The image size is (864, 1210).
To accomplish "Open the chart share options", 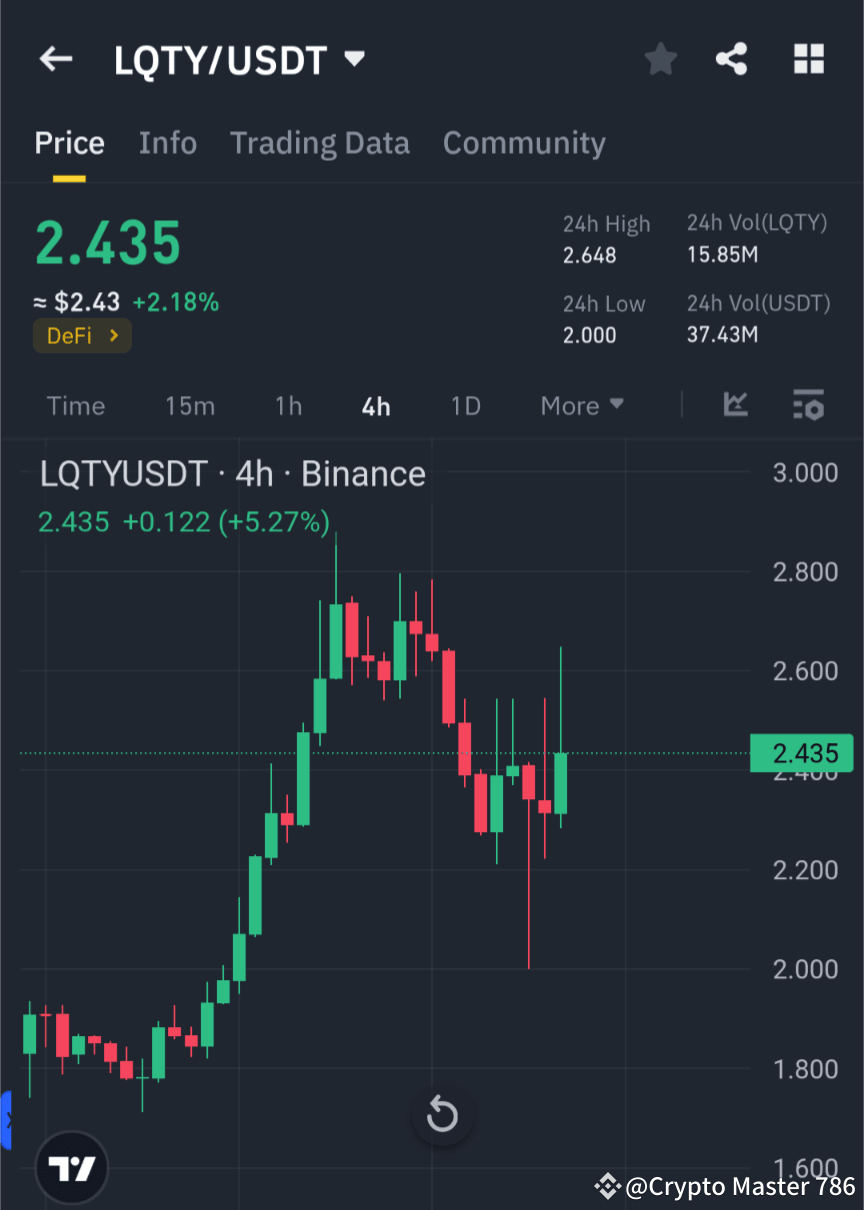I will (731, 59).
